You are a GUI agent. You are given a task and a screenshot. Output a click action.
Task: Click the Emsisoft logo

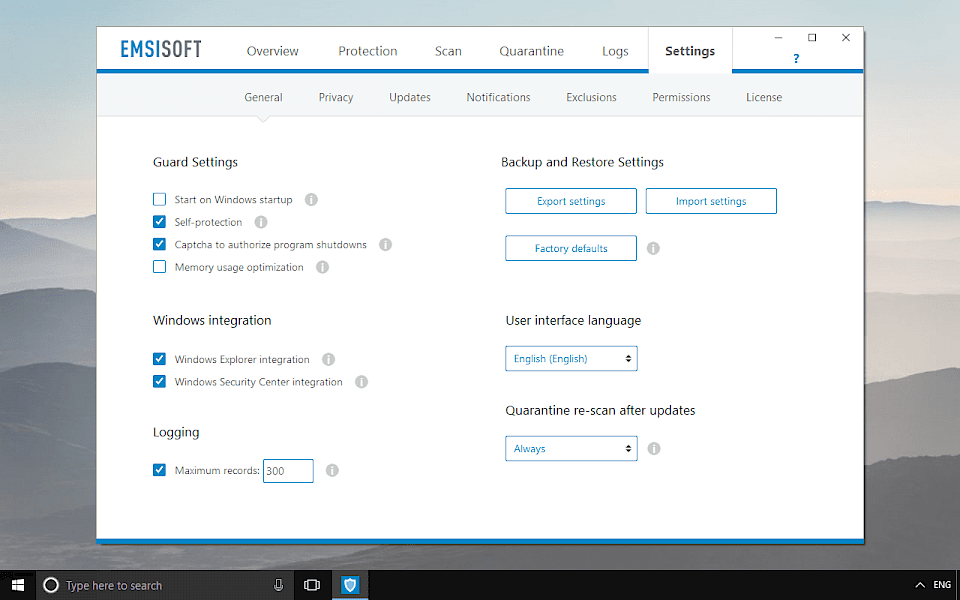[x=161, y=49]
